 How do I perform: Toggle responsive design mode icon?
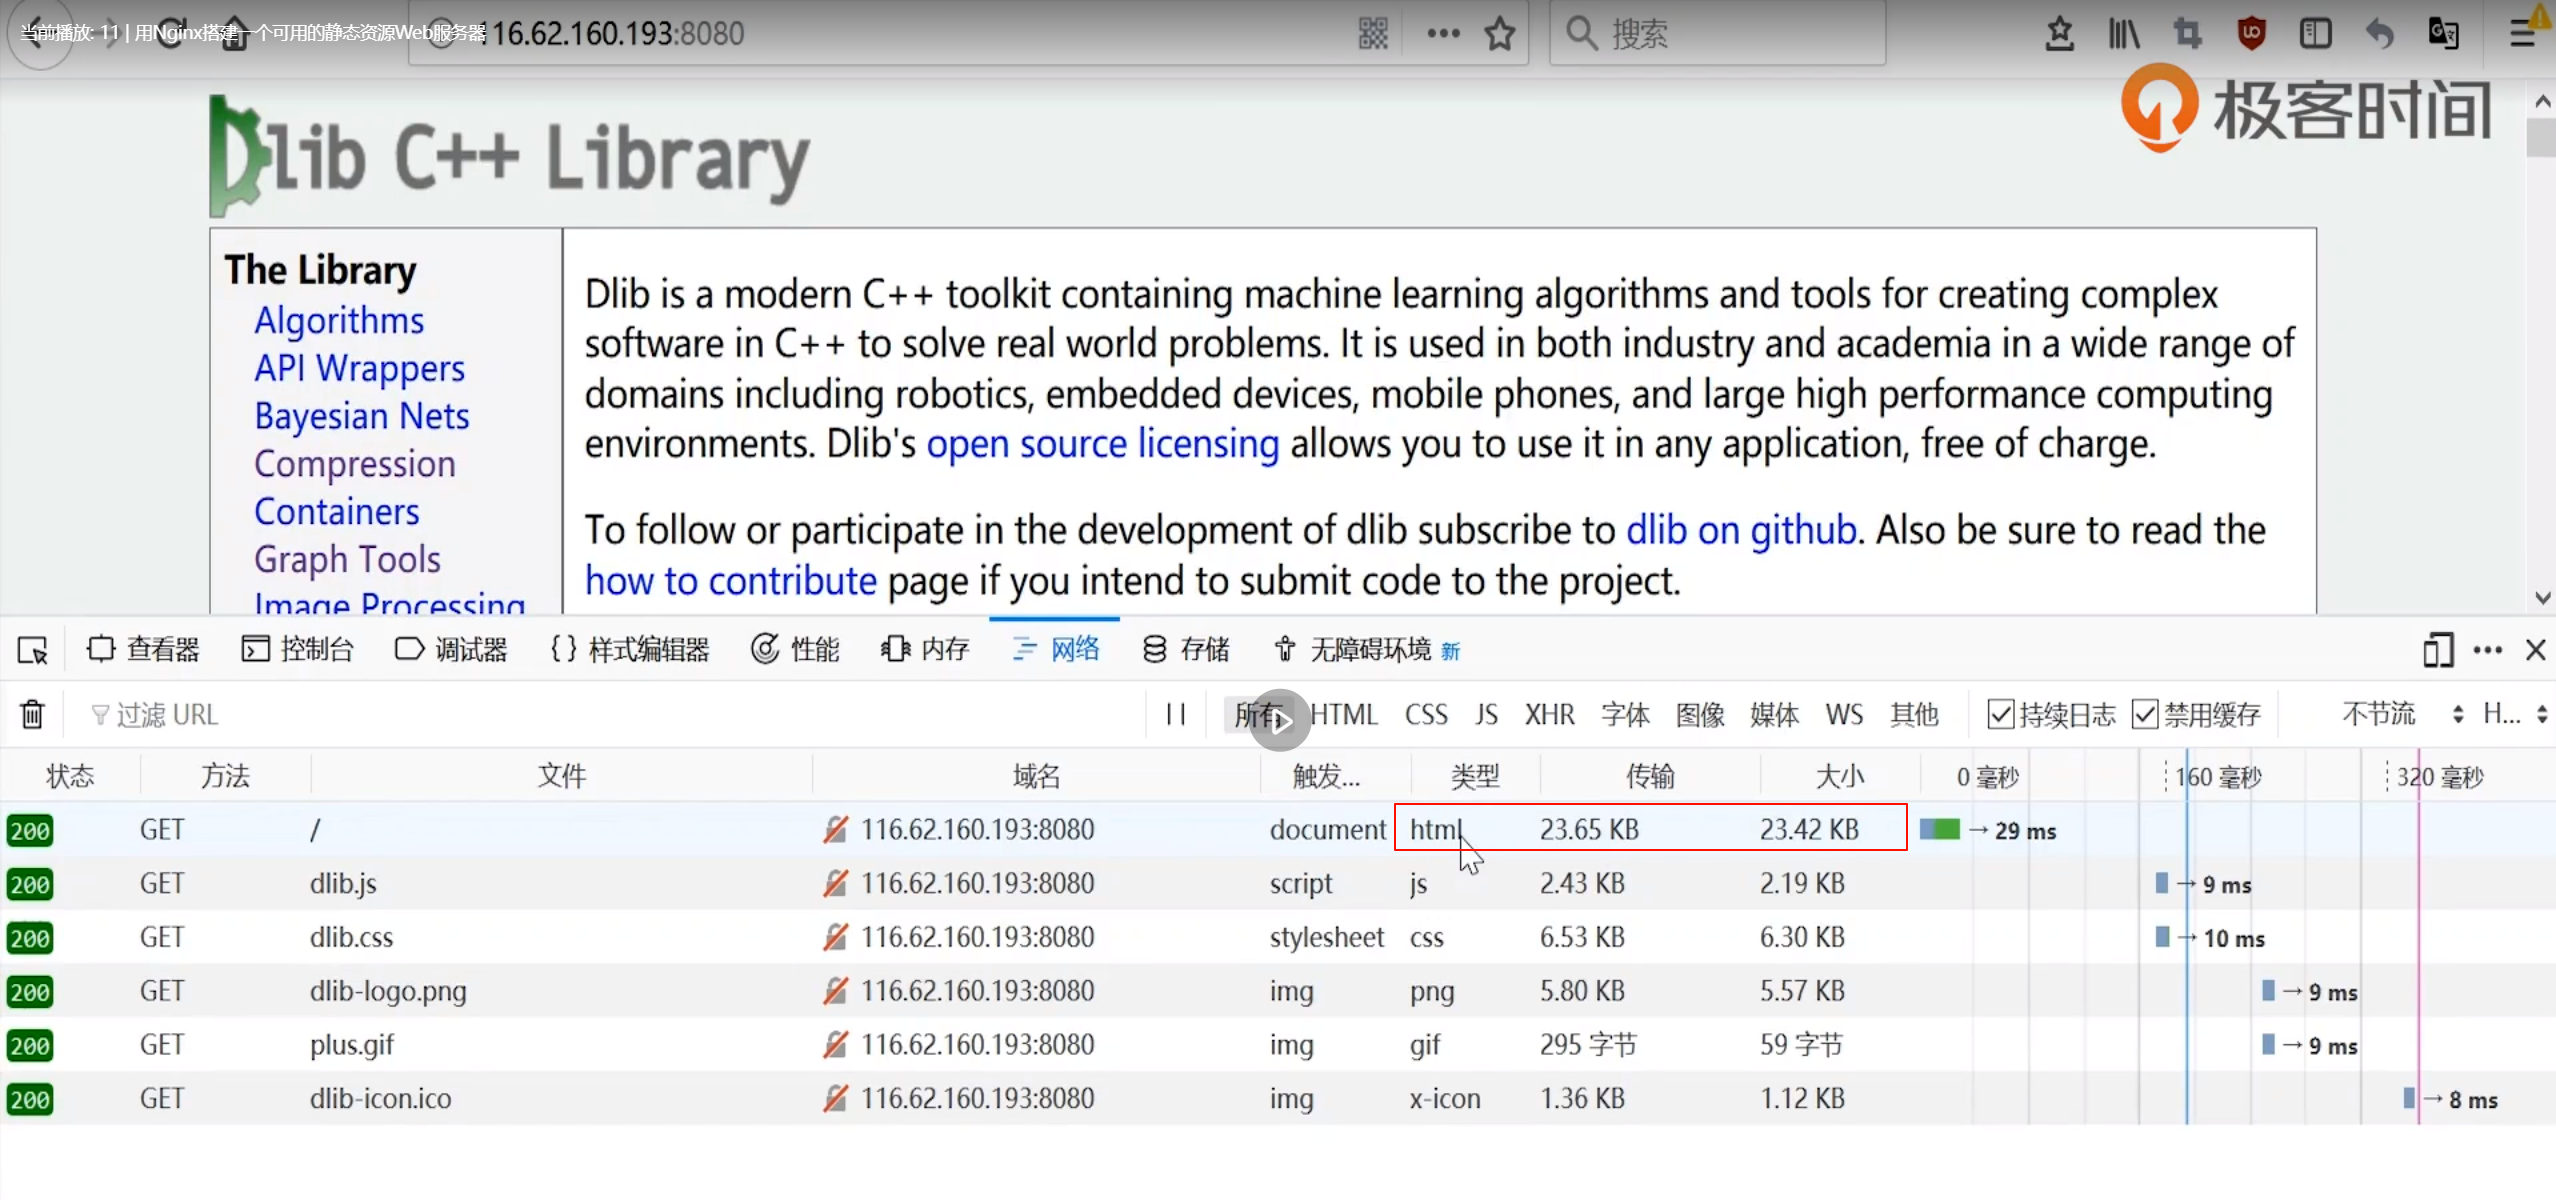[x=2438, y=650]
